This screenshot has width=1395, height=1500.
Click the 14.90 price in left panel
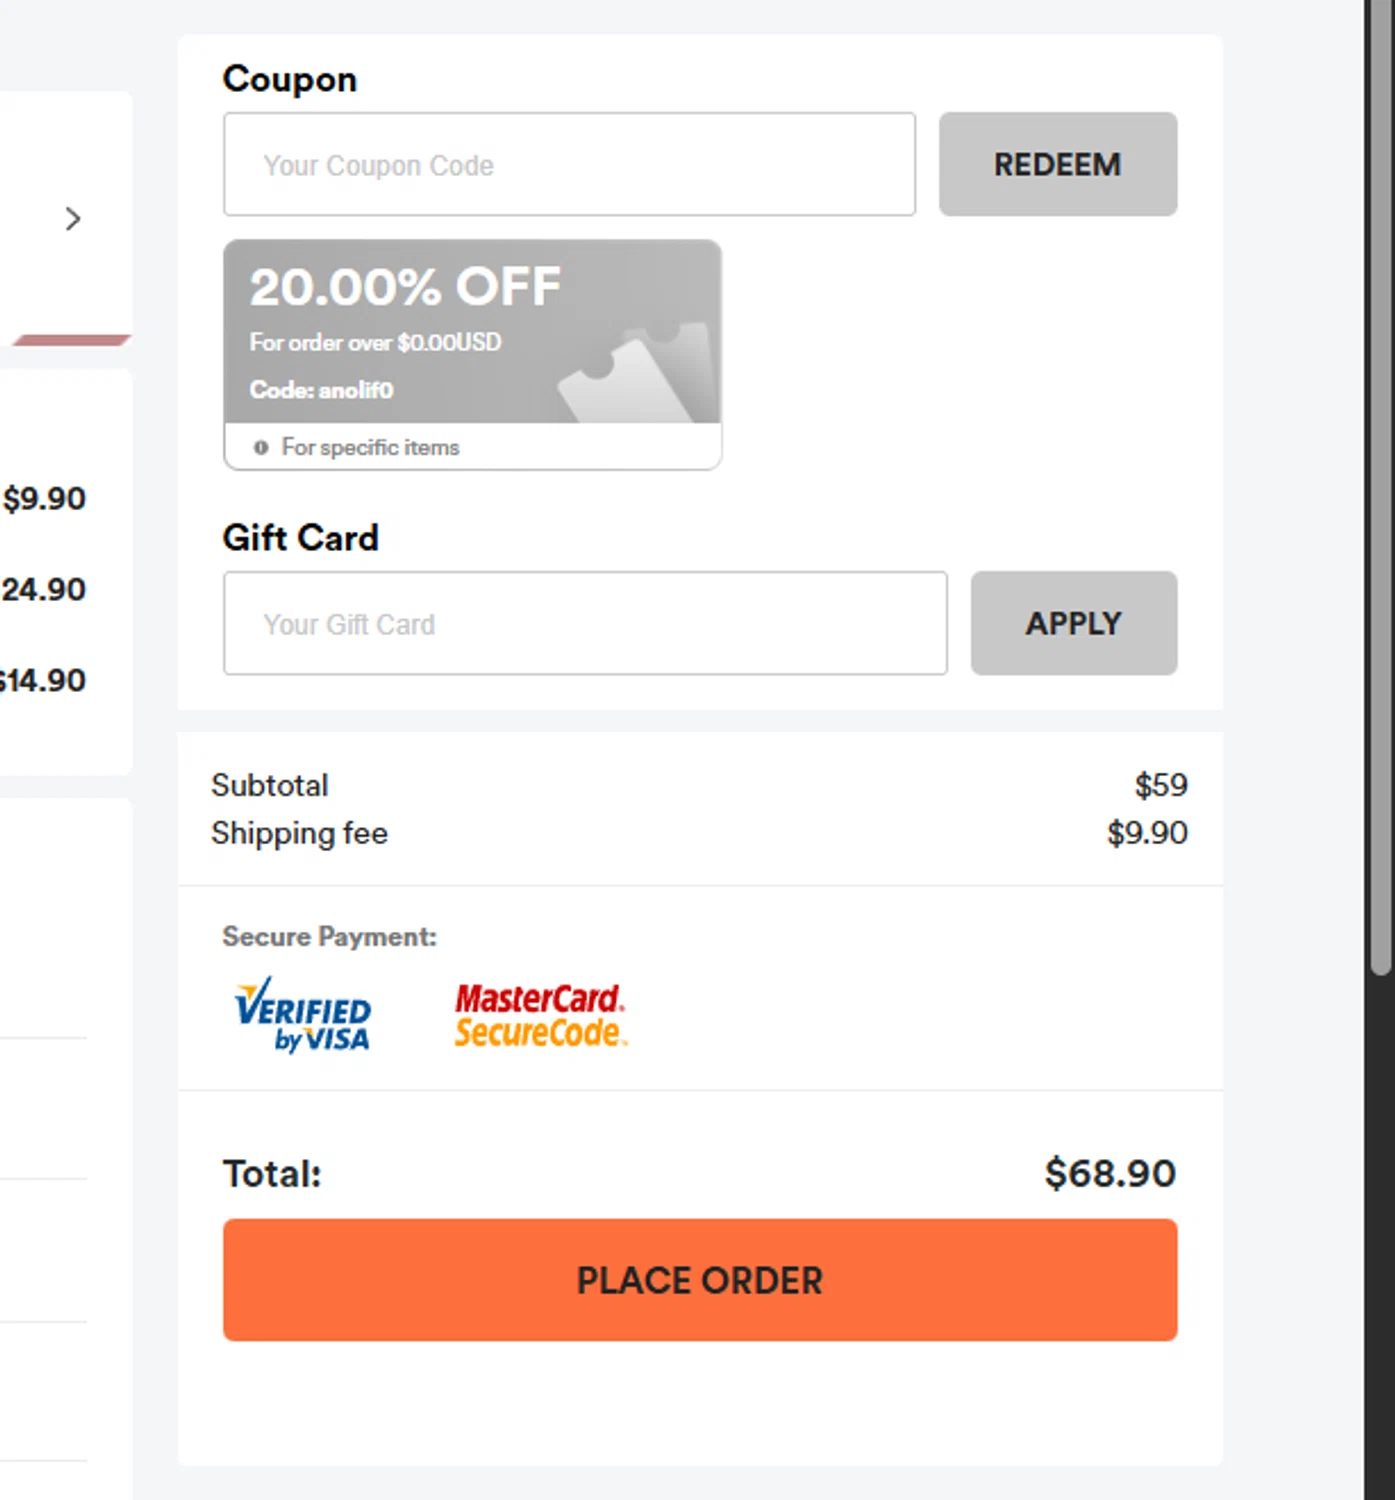(44, 681)
